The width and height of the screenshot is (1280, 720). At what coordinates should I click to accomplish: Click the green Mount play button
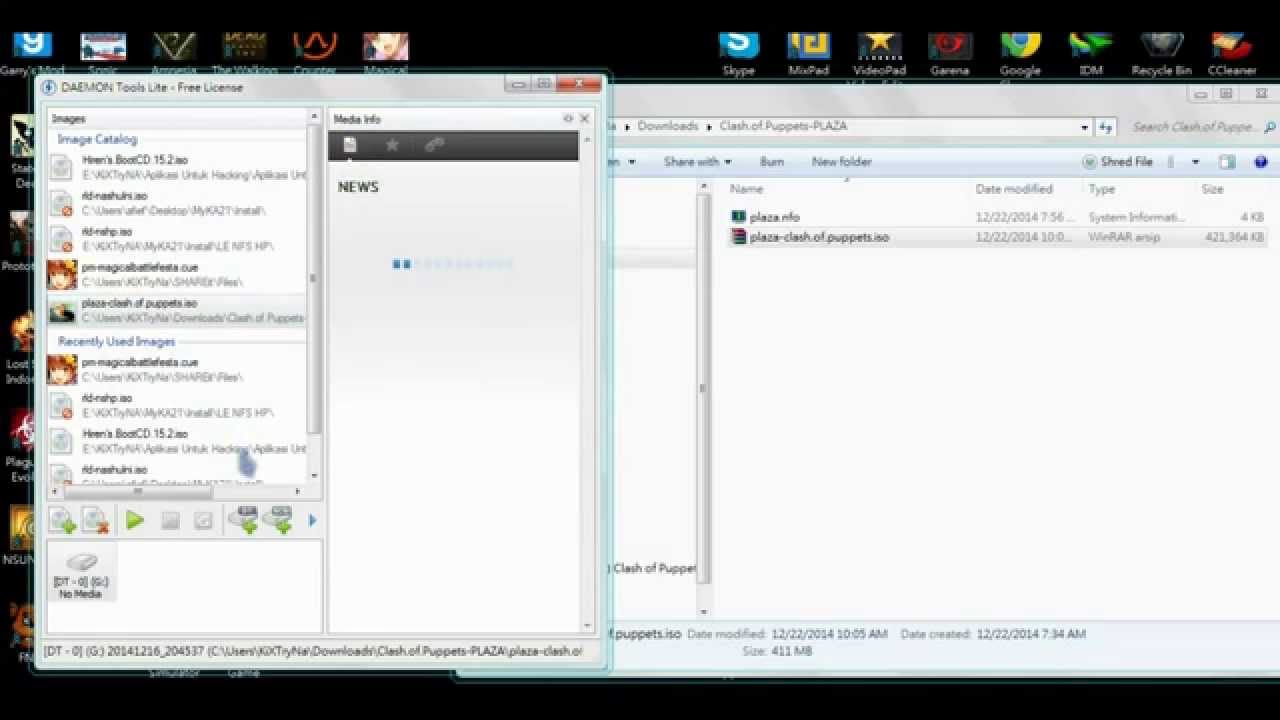click(x=135, y=520)
